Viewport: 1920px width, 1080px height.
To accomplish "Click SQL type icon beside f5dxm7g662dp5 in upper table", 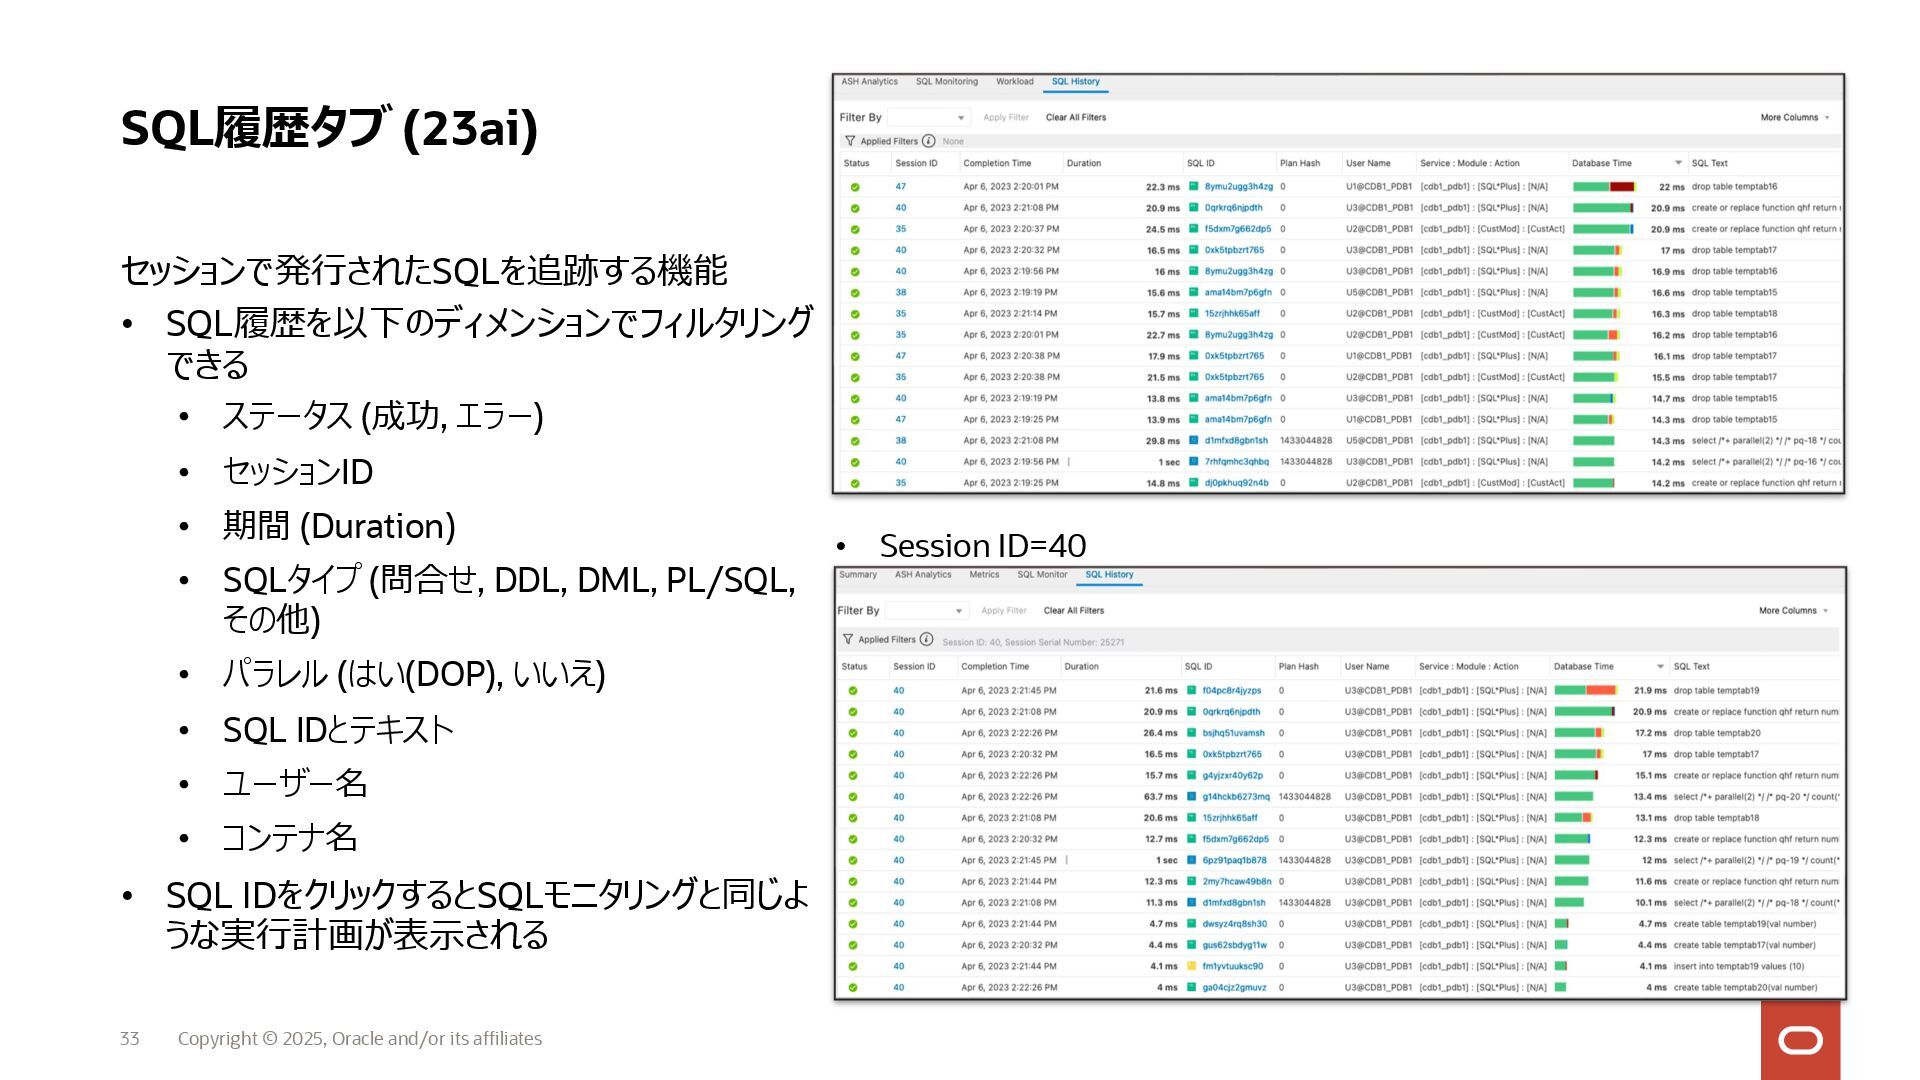I will tap(1193, 229).
